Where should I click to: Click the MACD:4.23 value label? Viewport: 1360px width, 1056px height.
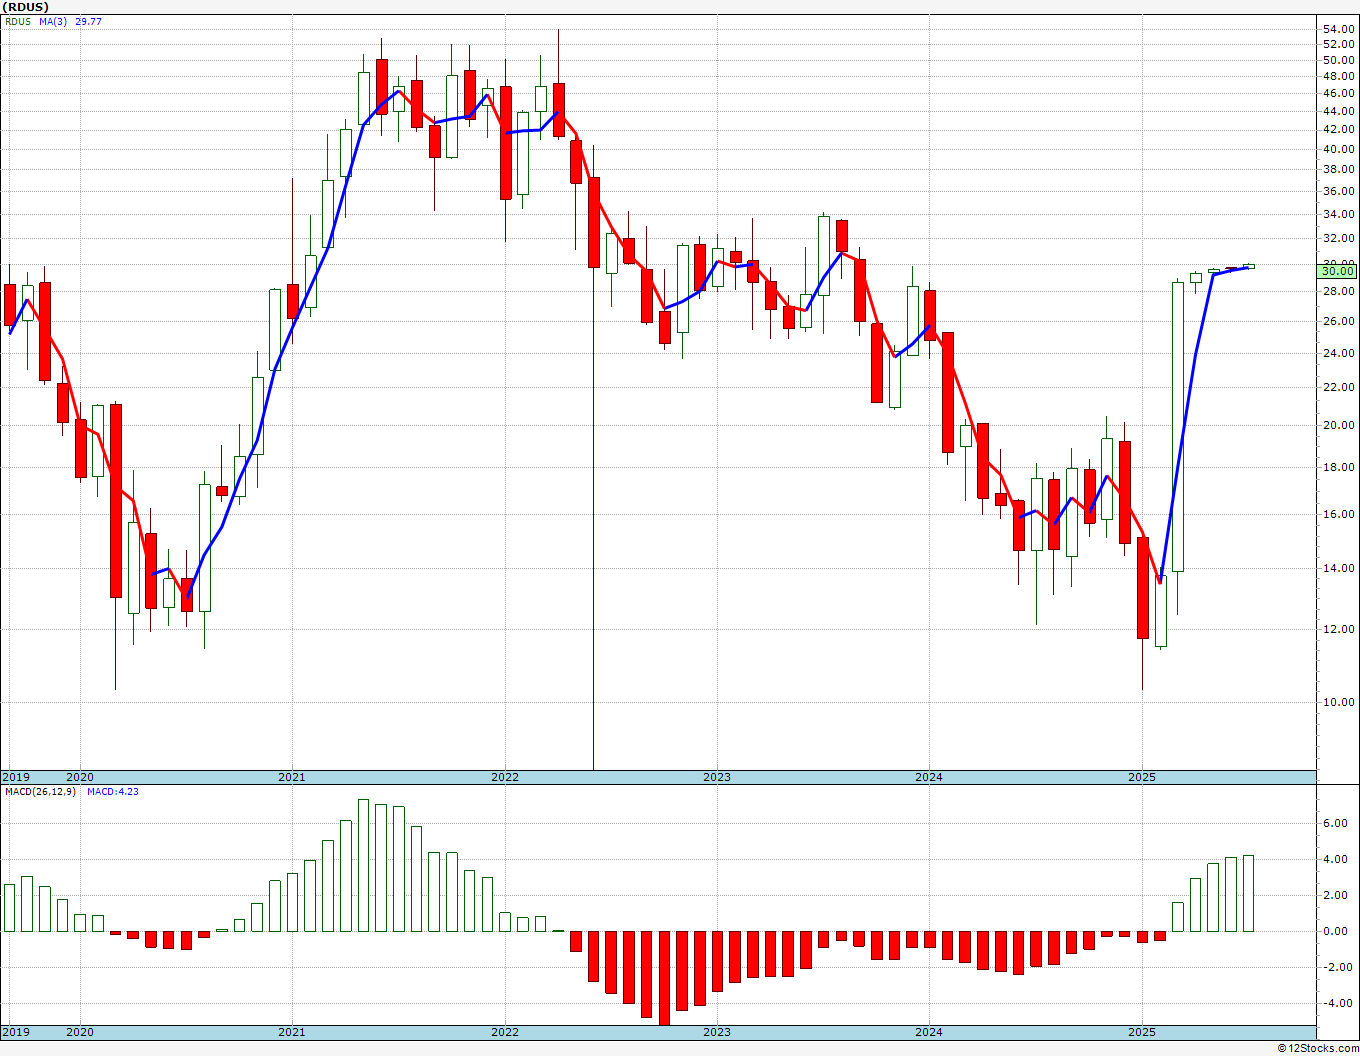[113, 792]
